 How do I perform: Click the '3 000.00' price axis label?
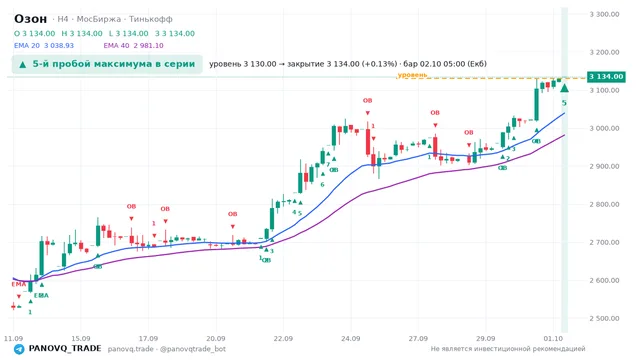[604, 128]
